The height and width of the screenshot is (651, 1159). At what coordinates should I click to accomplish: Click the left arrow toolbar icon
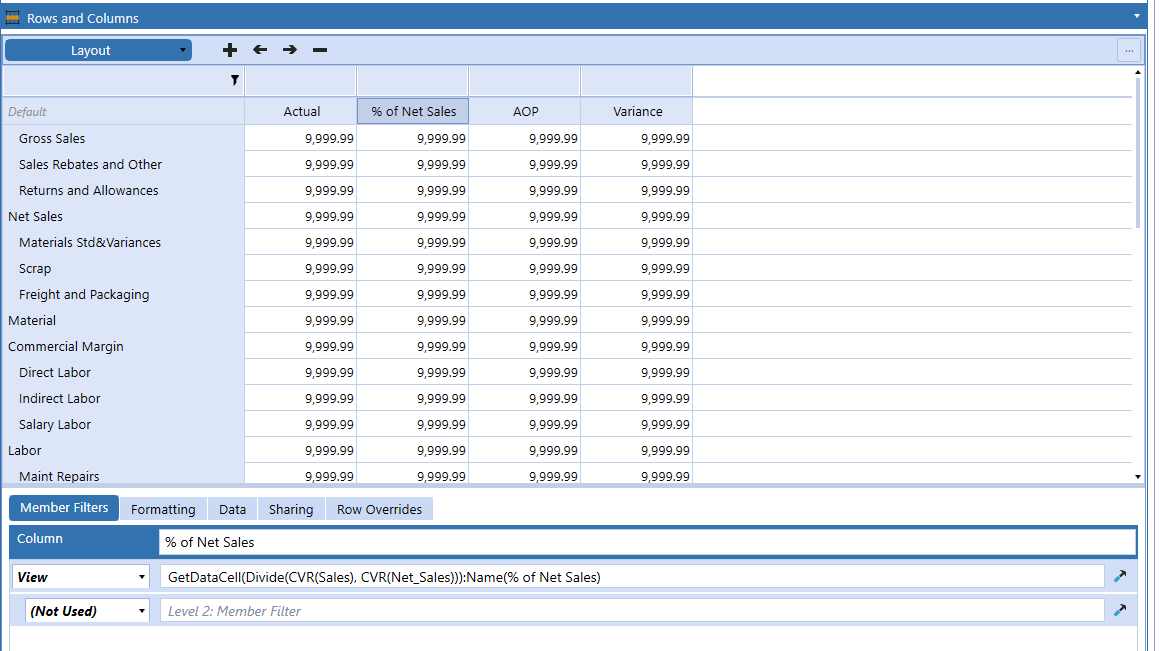point(259,49)
